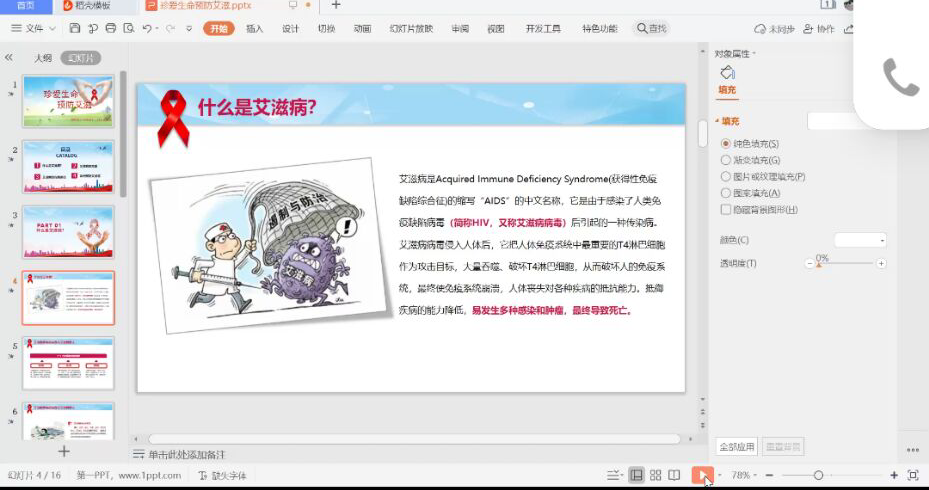
Task: Click the fit-to-window icon beside zoom
Action: [x=912, y=475]
